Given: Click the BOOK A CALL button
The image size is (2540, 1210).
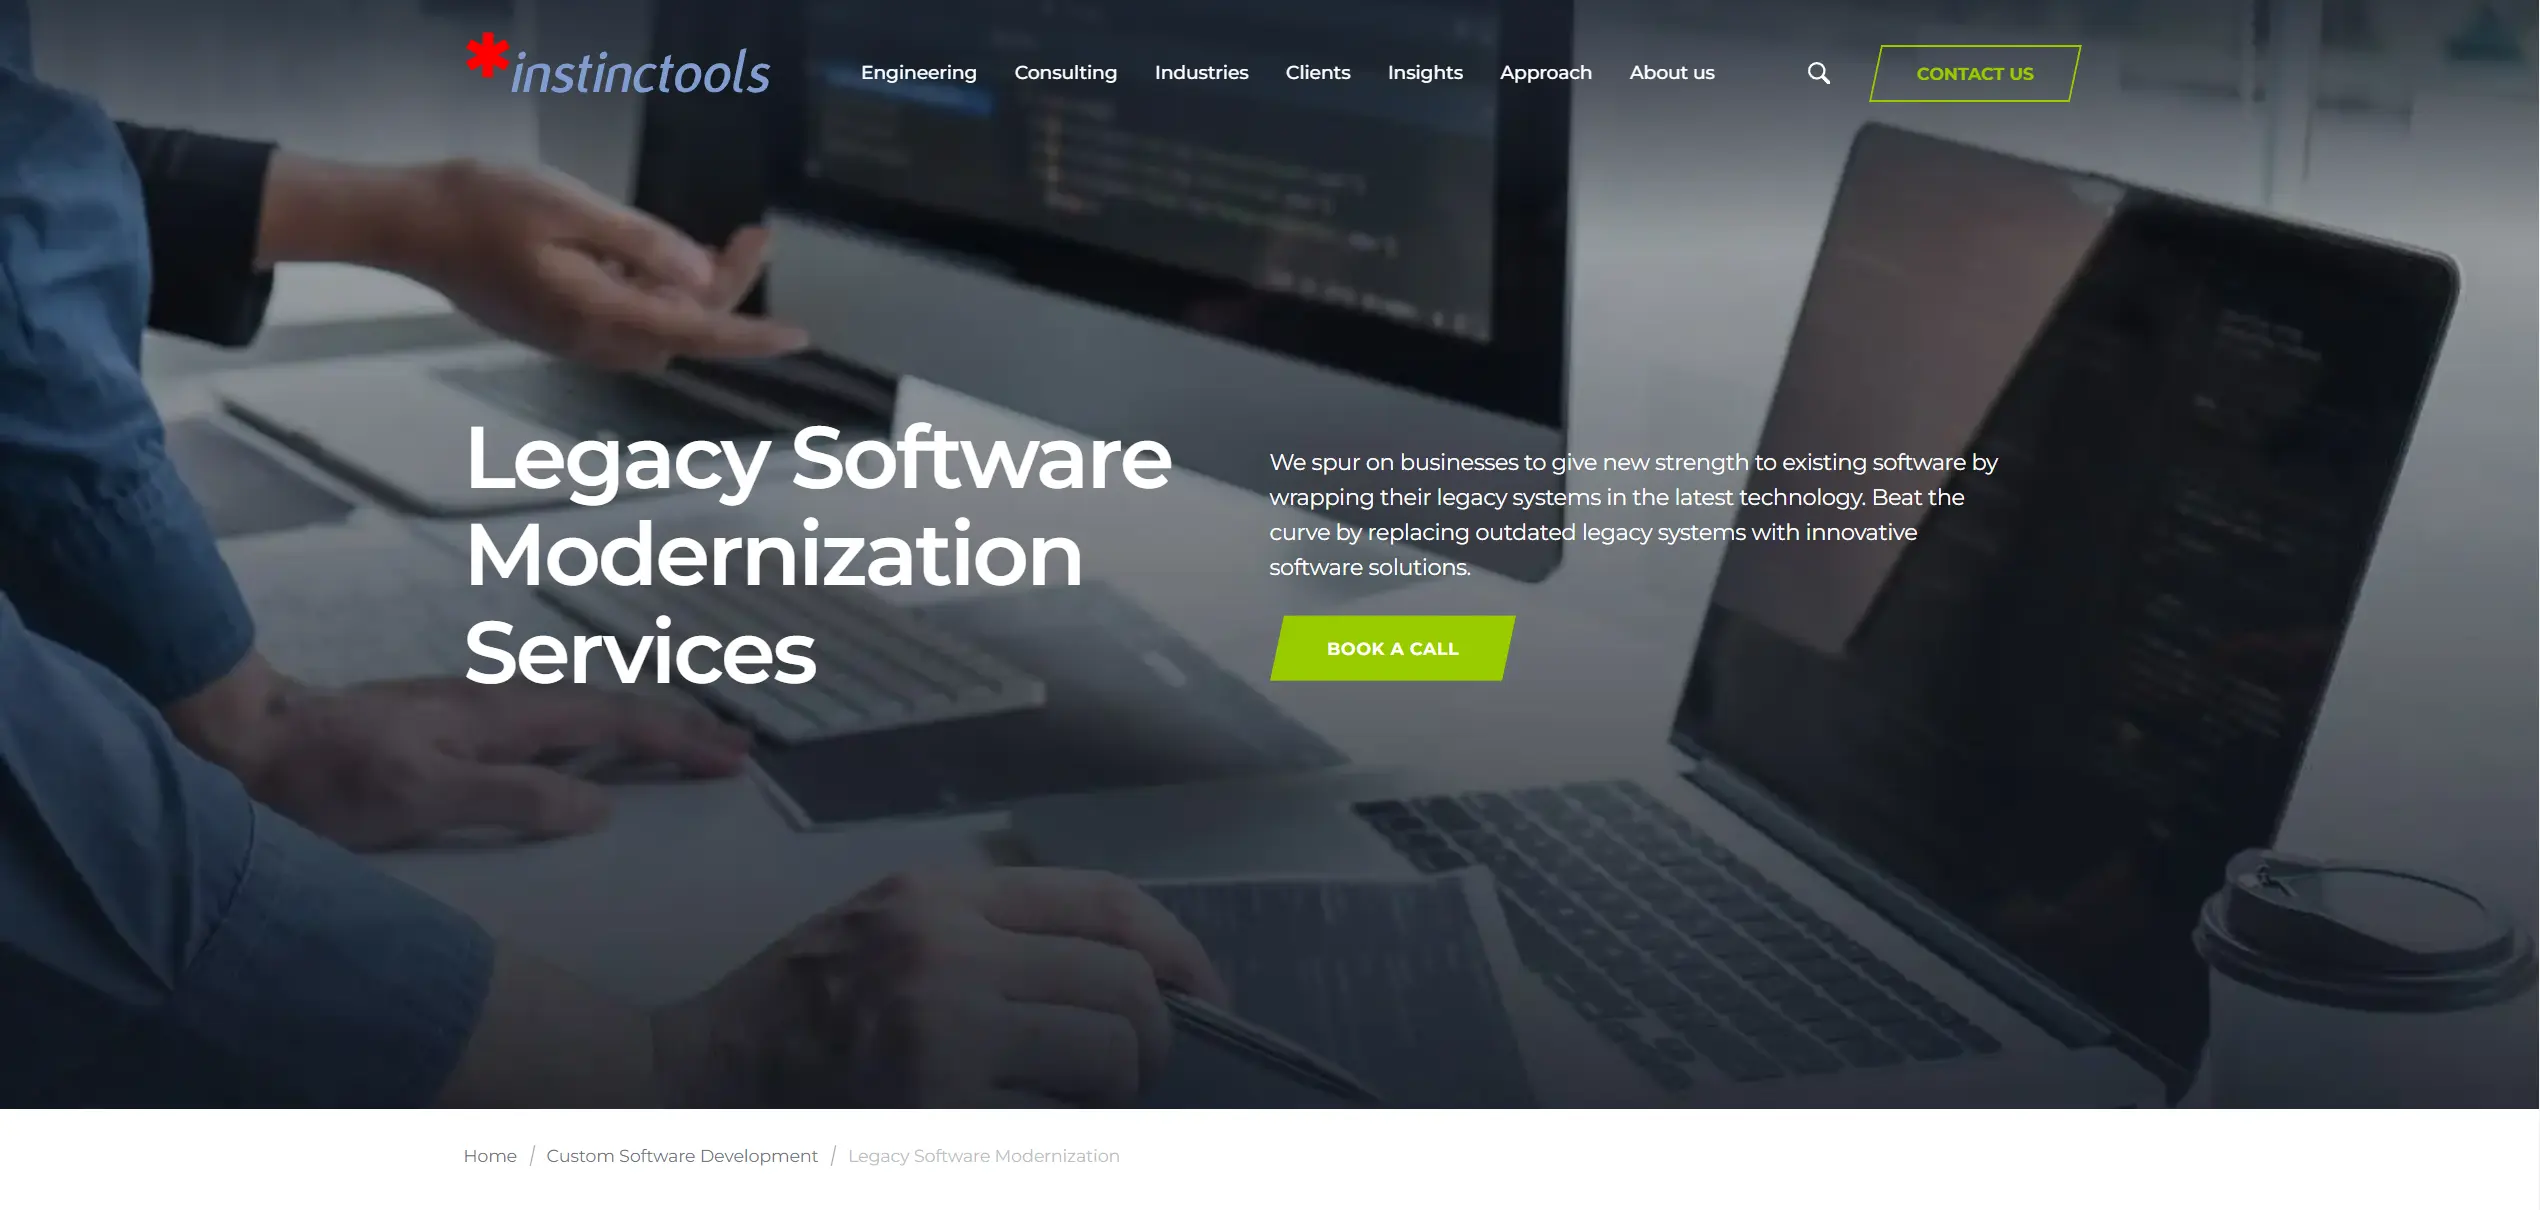Looking at the screenshot, I should pos(1391,648).
